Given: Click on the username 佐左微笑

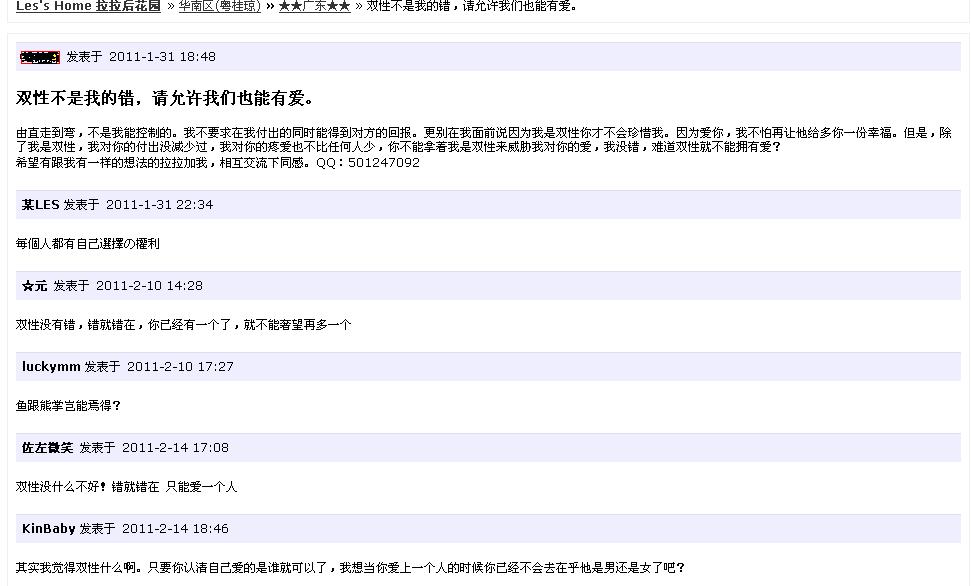Looking at the screenshot, I should pos(47,448).
